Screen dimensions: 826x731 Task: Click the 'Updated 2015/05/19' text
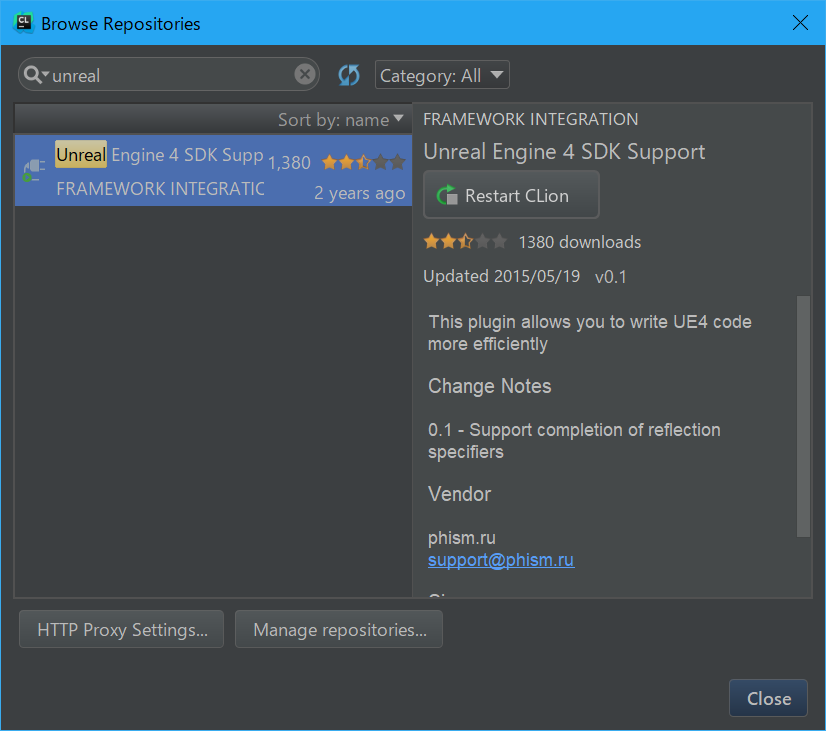click(502, 276)
